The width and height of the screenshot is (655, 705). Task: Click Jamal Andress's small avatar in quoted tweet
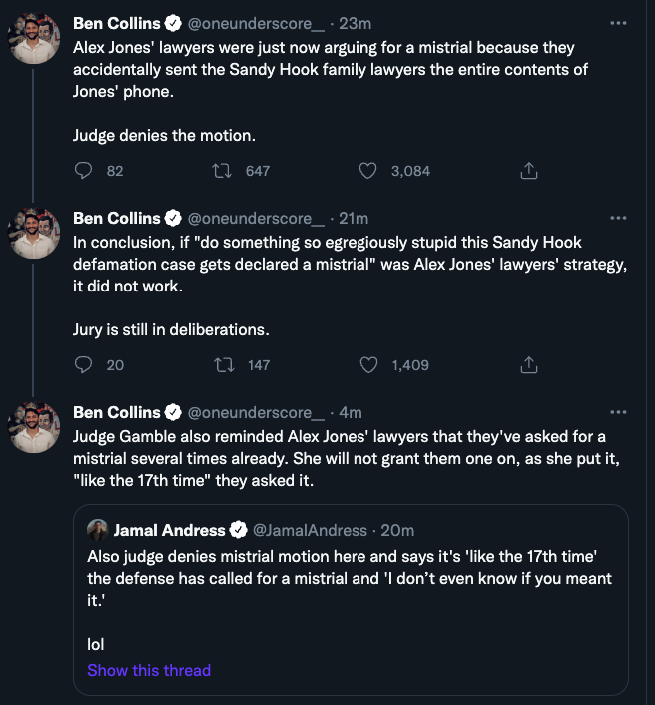pos(98,529)
